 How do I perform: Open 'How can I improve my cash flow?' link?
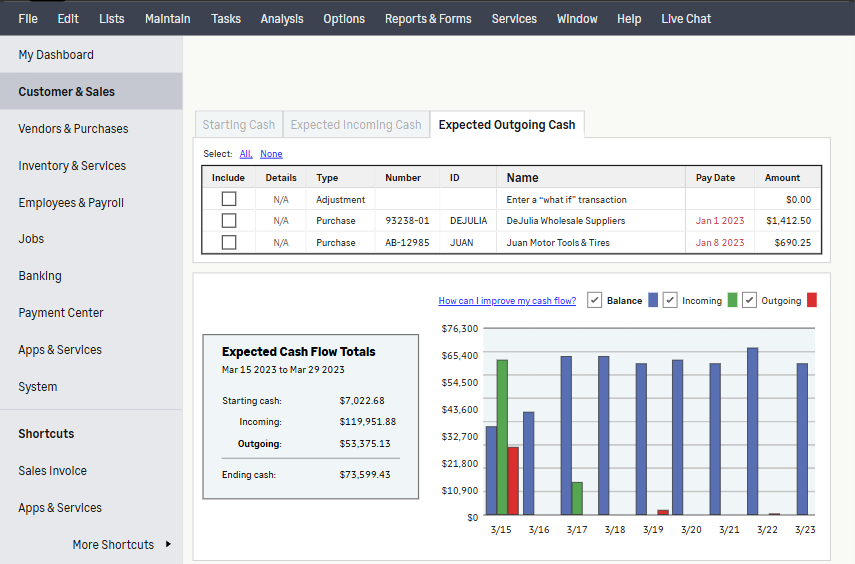tap(507, 301)
